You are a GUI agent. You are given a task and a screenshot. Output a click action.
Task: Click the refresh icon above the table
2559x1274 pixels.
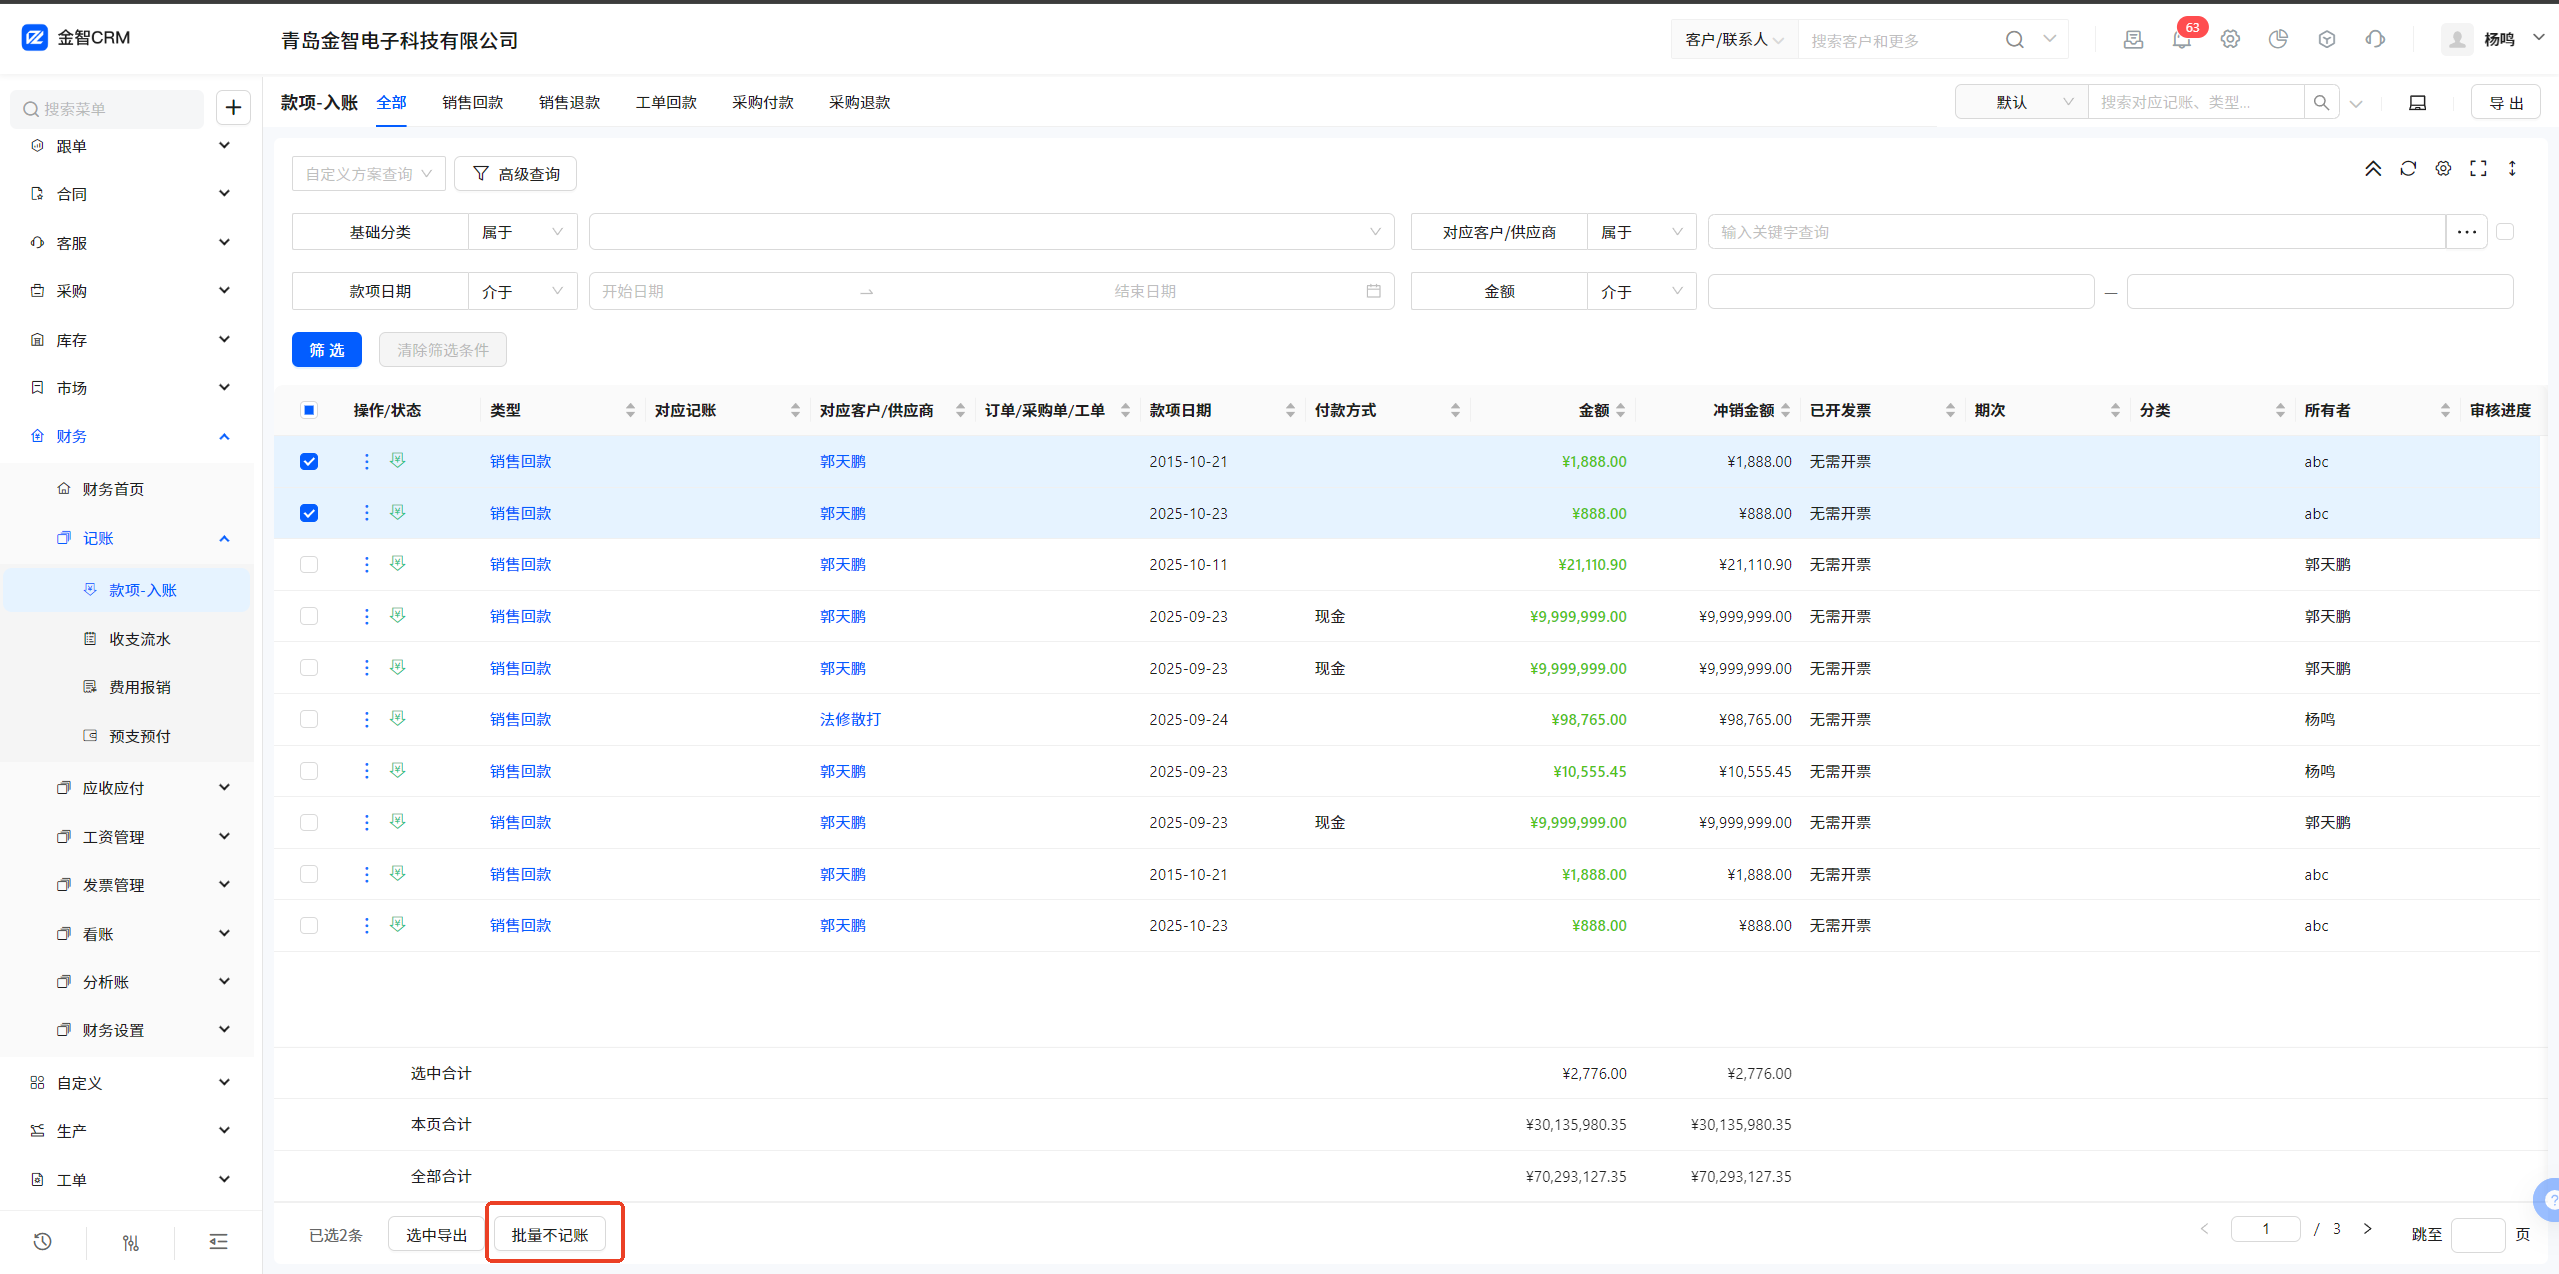click(2408, 169)
